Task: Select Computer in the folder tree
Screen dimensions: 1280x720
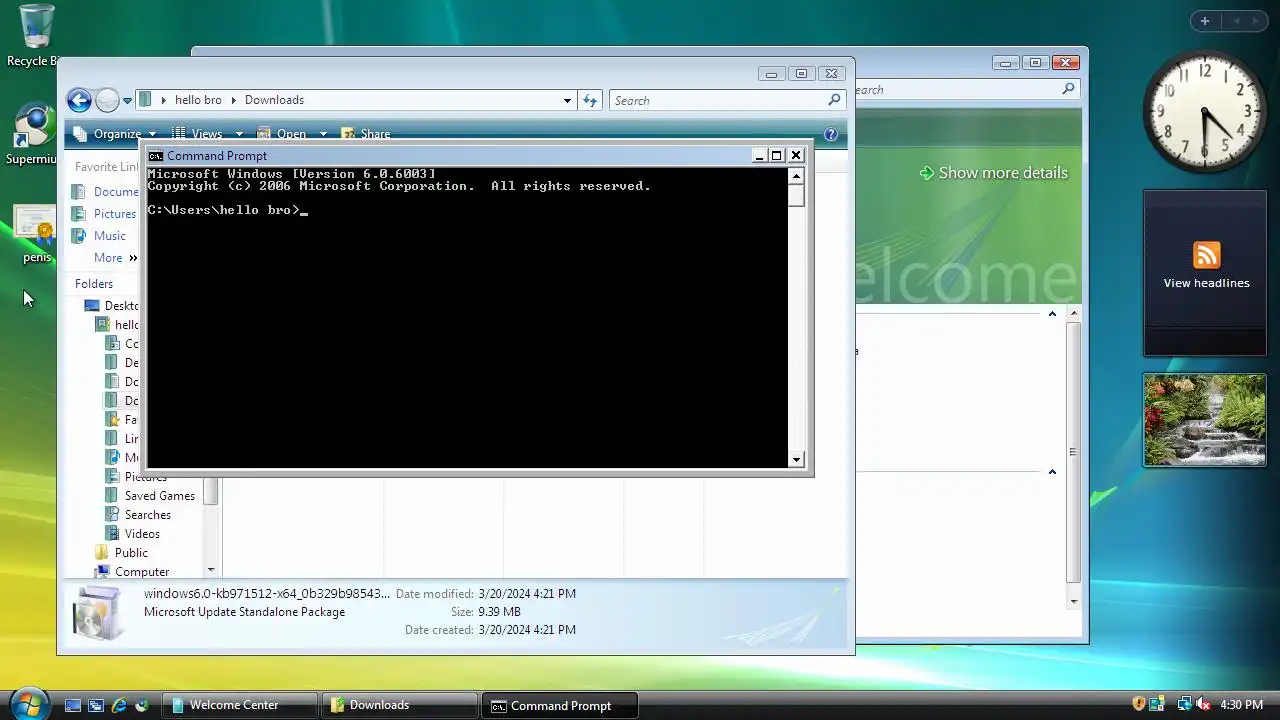Action: tap(132, 572)
